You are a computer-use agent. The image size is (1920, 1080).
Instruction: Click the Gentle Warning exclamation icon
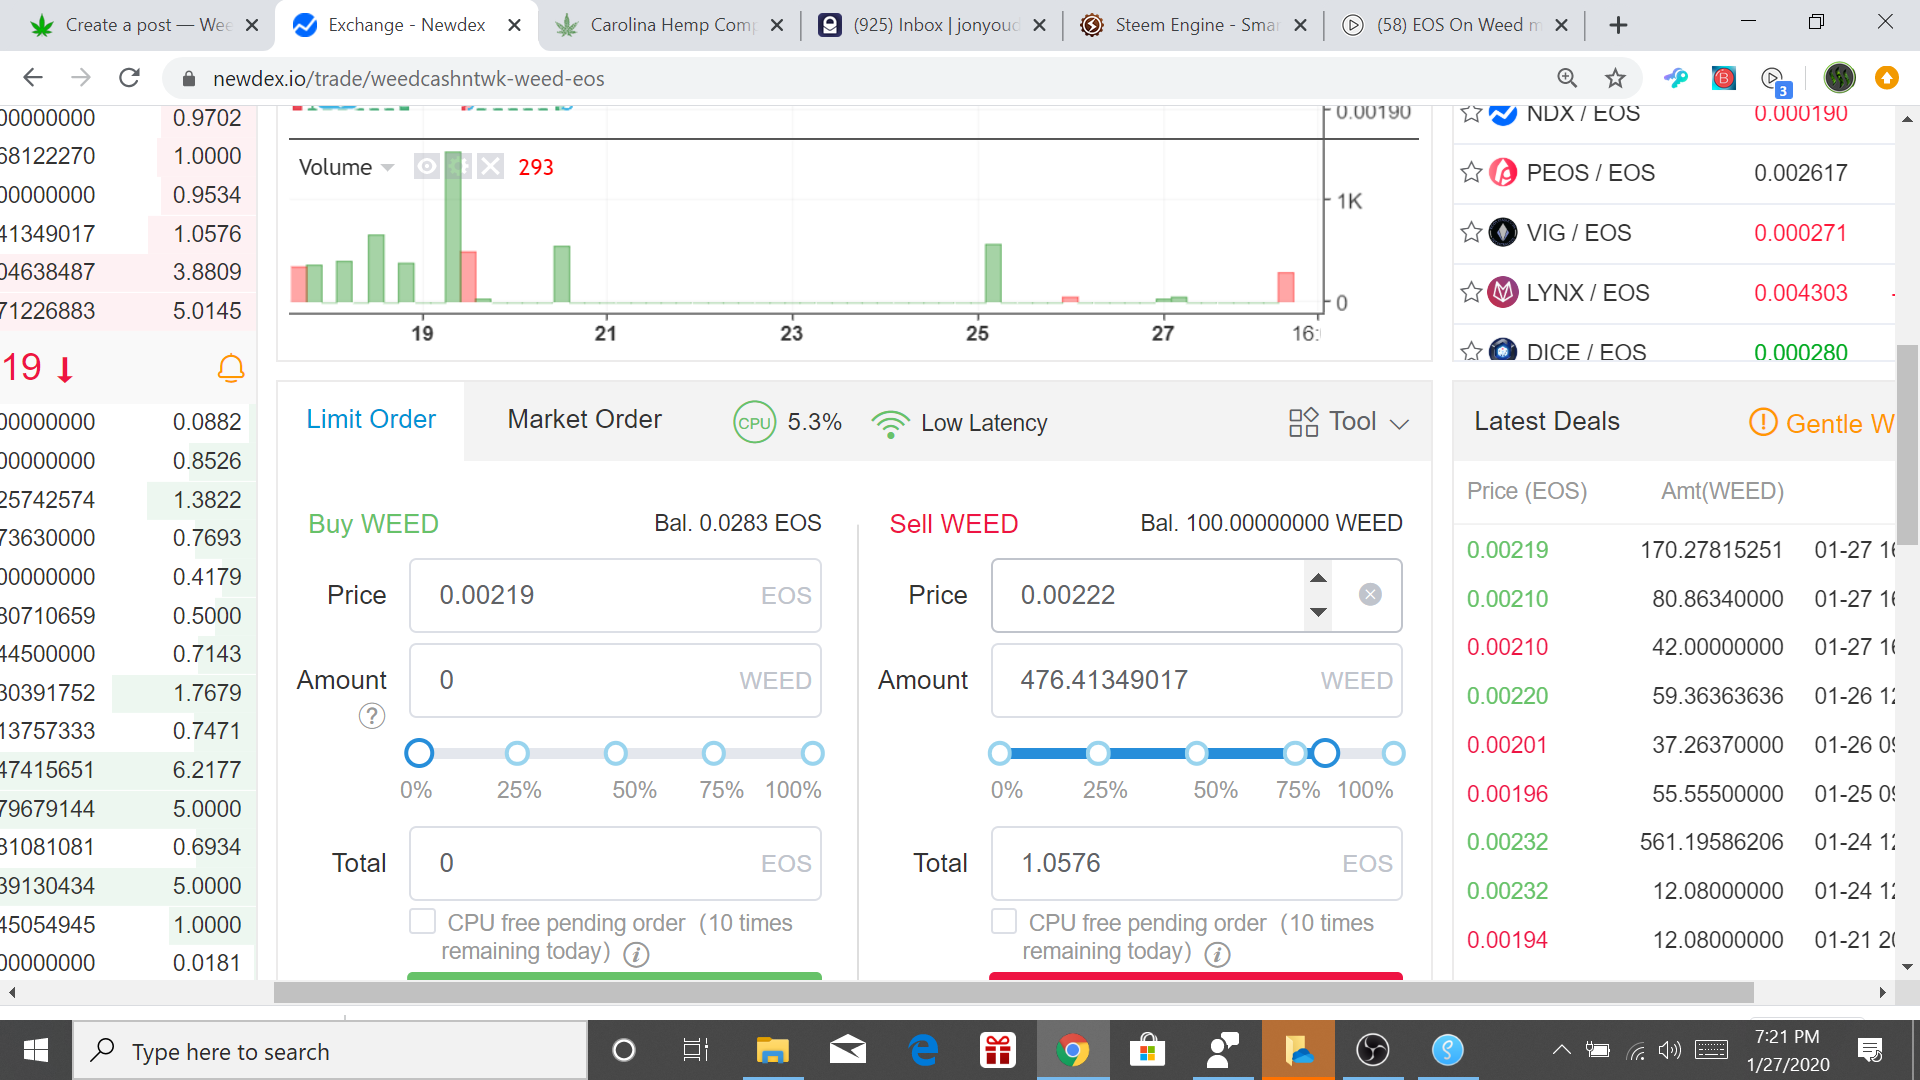1763,422
